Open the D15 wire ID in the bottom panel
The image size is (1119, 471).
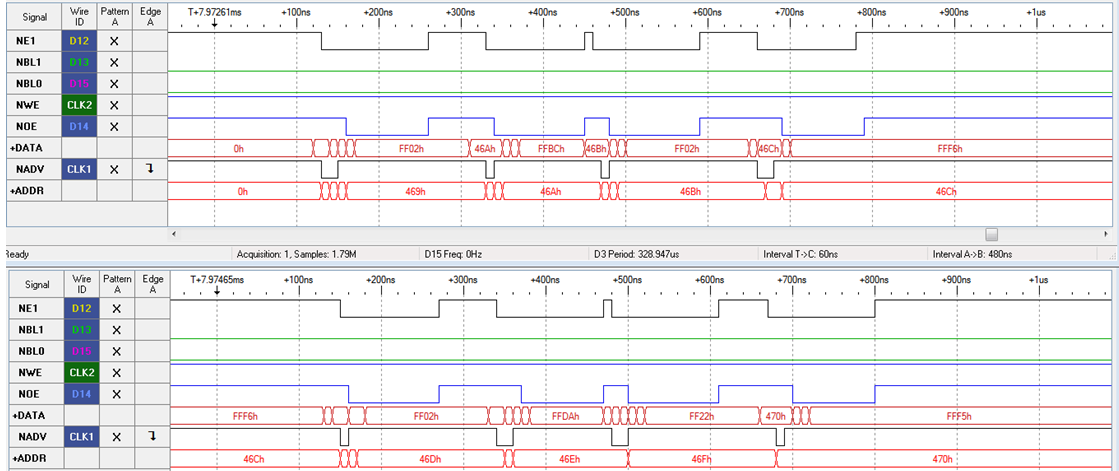pos(81,351)
